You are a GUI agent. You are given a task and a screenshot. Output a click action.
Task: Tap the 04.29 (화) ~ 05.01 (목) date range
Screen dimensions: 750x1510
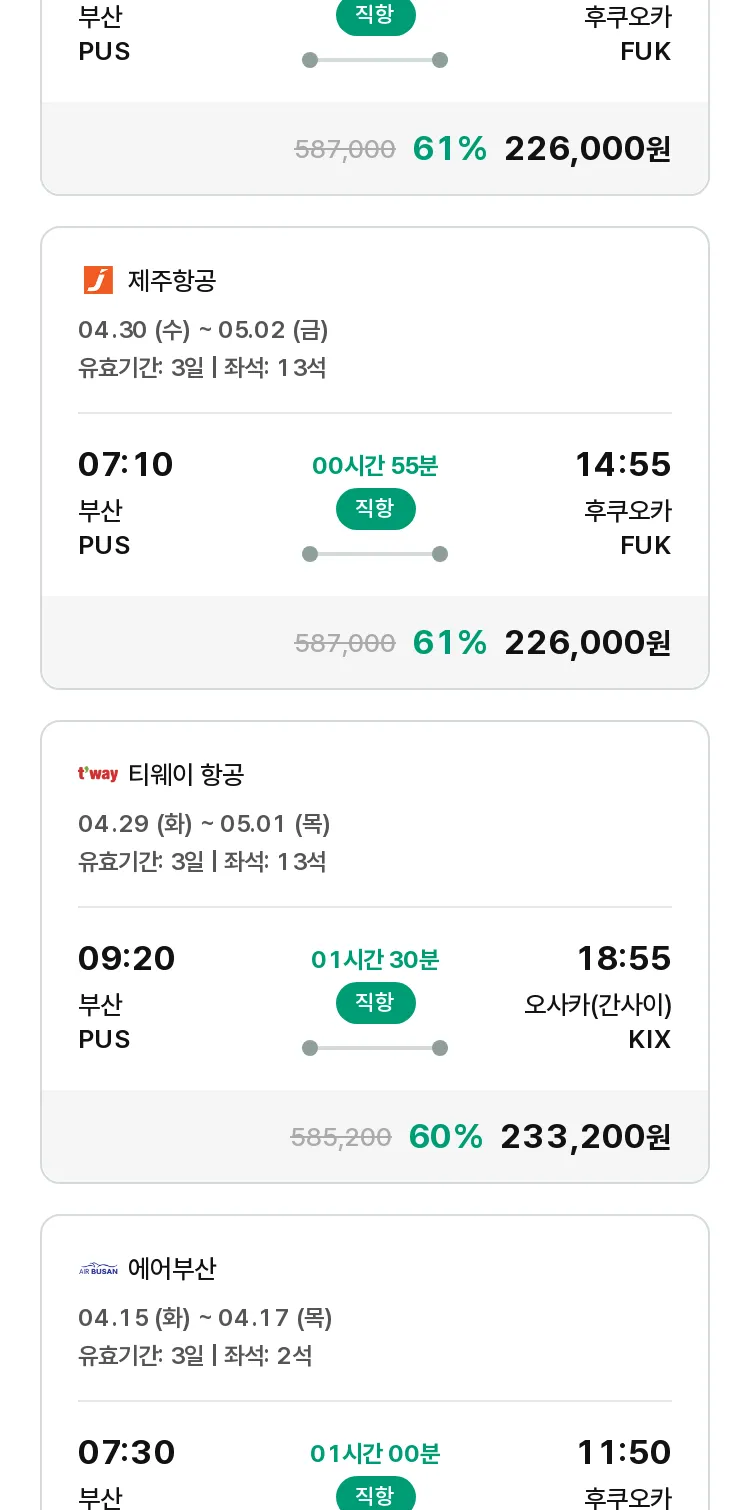click(x=204, y=824)
